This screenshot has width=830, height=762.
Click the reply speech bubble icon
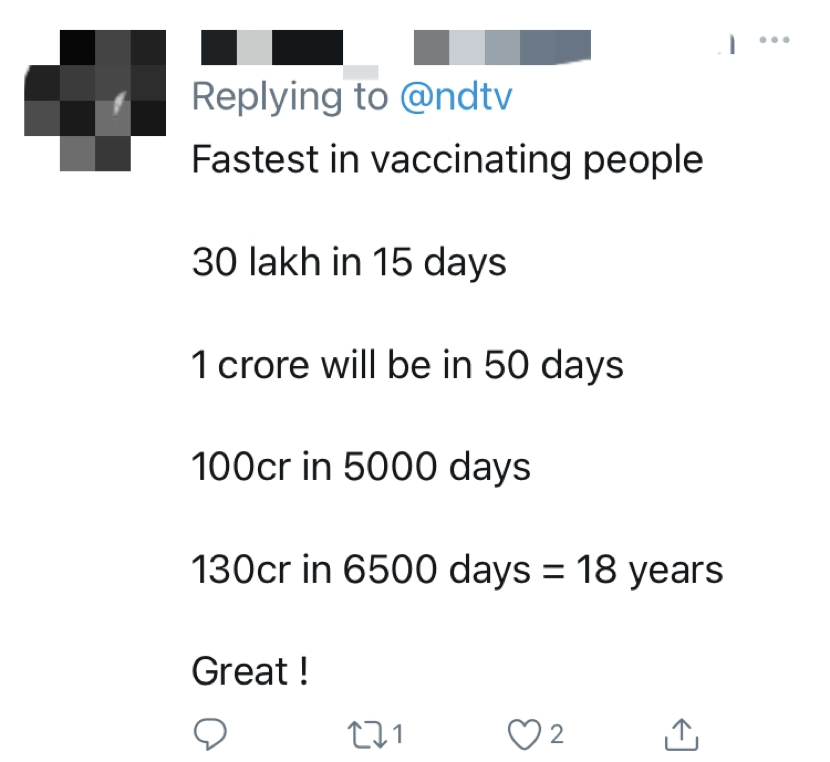click(209, 735)
